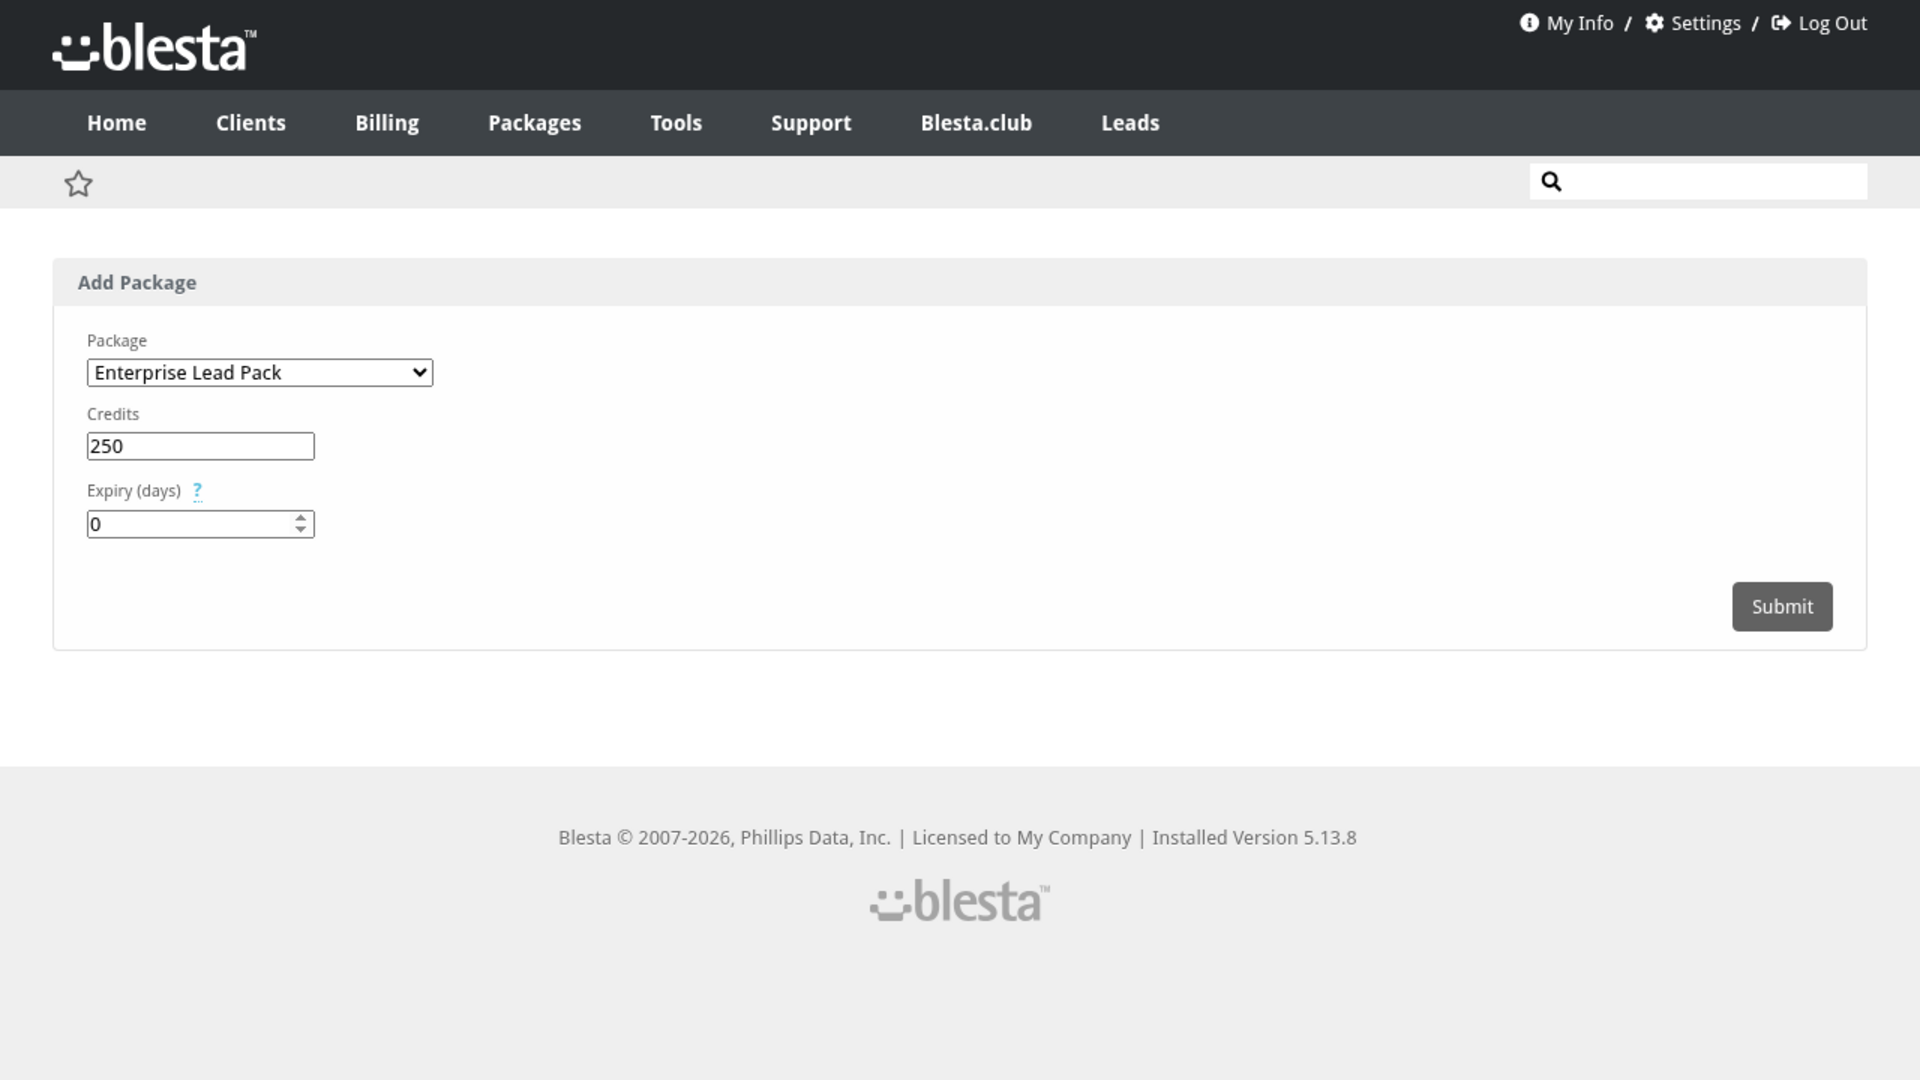Click the Settings gear icon

point(1655,23)
